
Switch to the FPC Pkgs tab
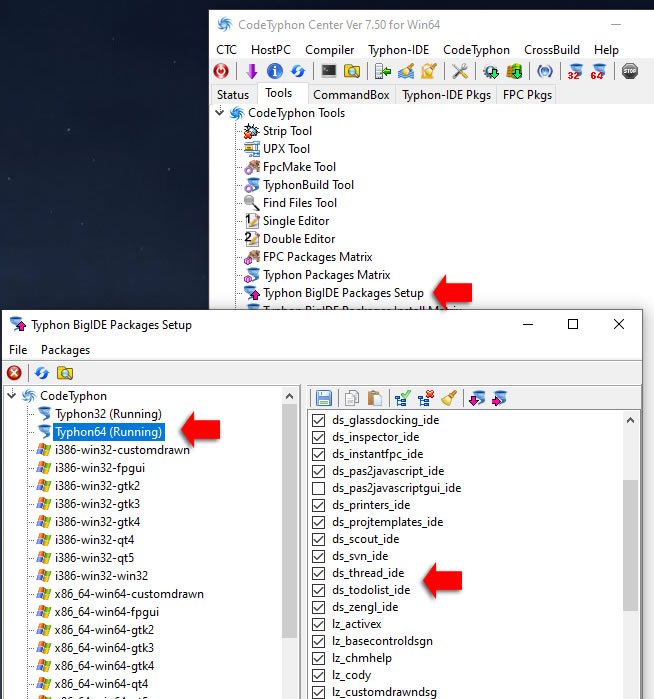click(x=527, y=95)
